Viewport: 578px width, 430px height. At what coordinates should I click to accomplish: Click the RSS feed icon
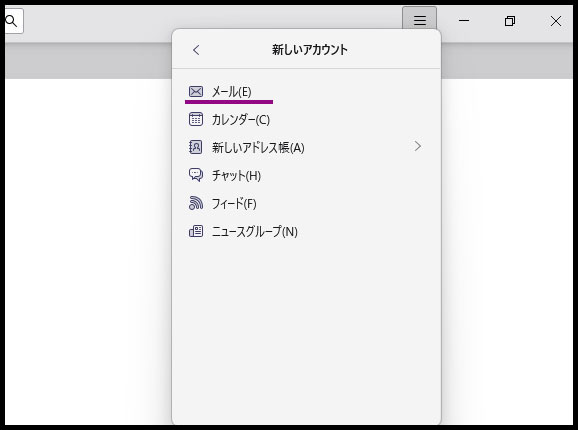pos(196,203)
